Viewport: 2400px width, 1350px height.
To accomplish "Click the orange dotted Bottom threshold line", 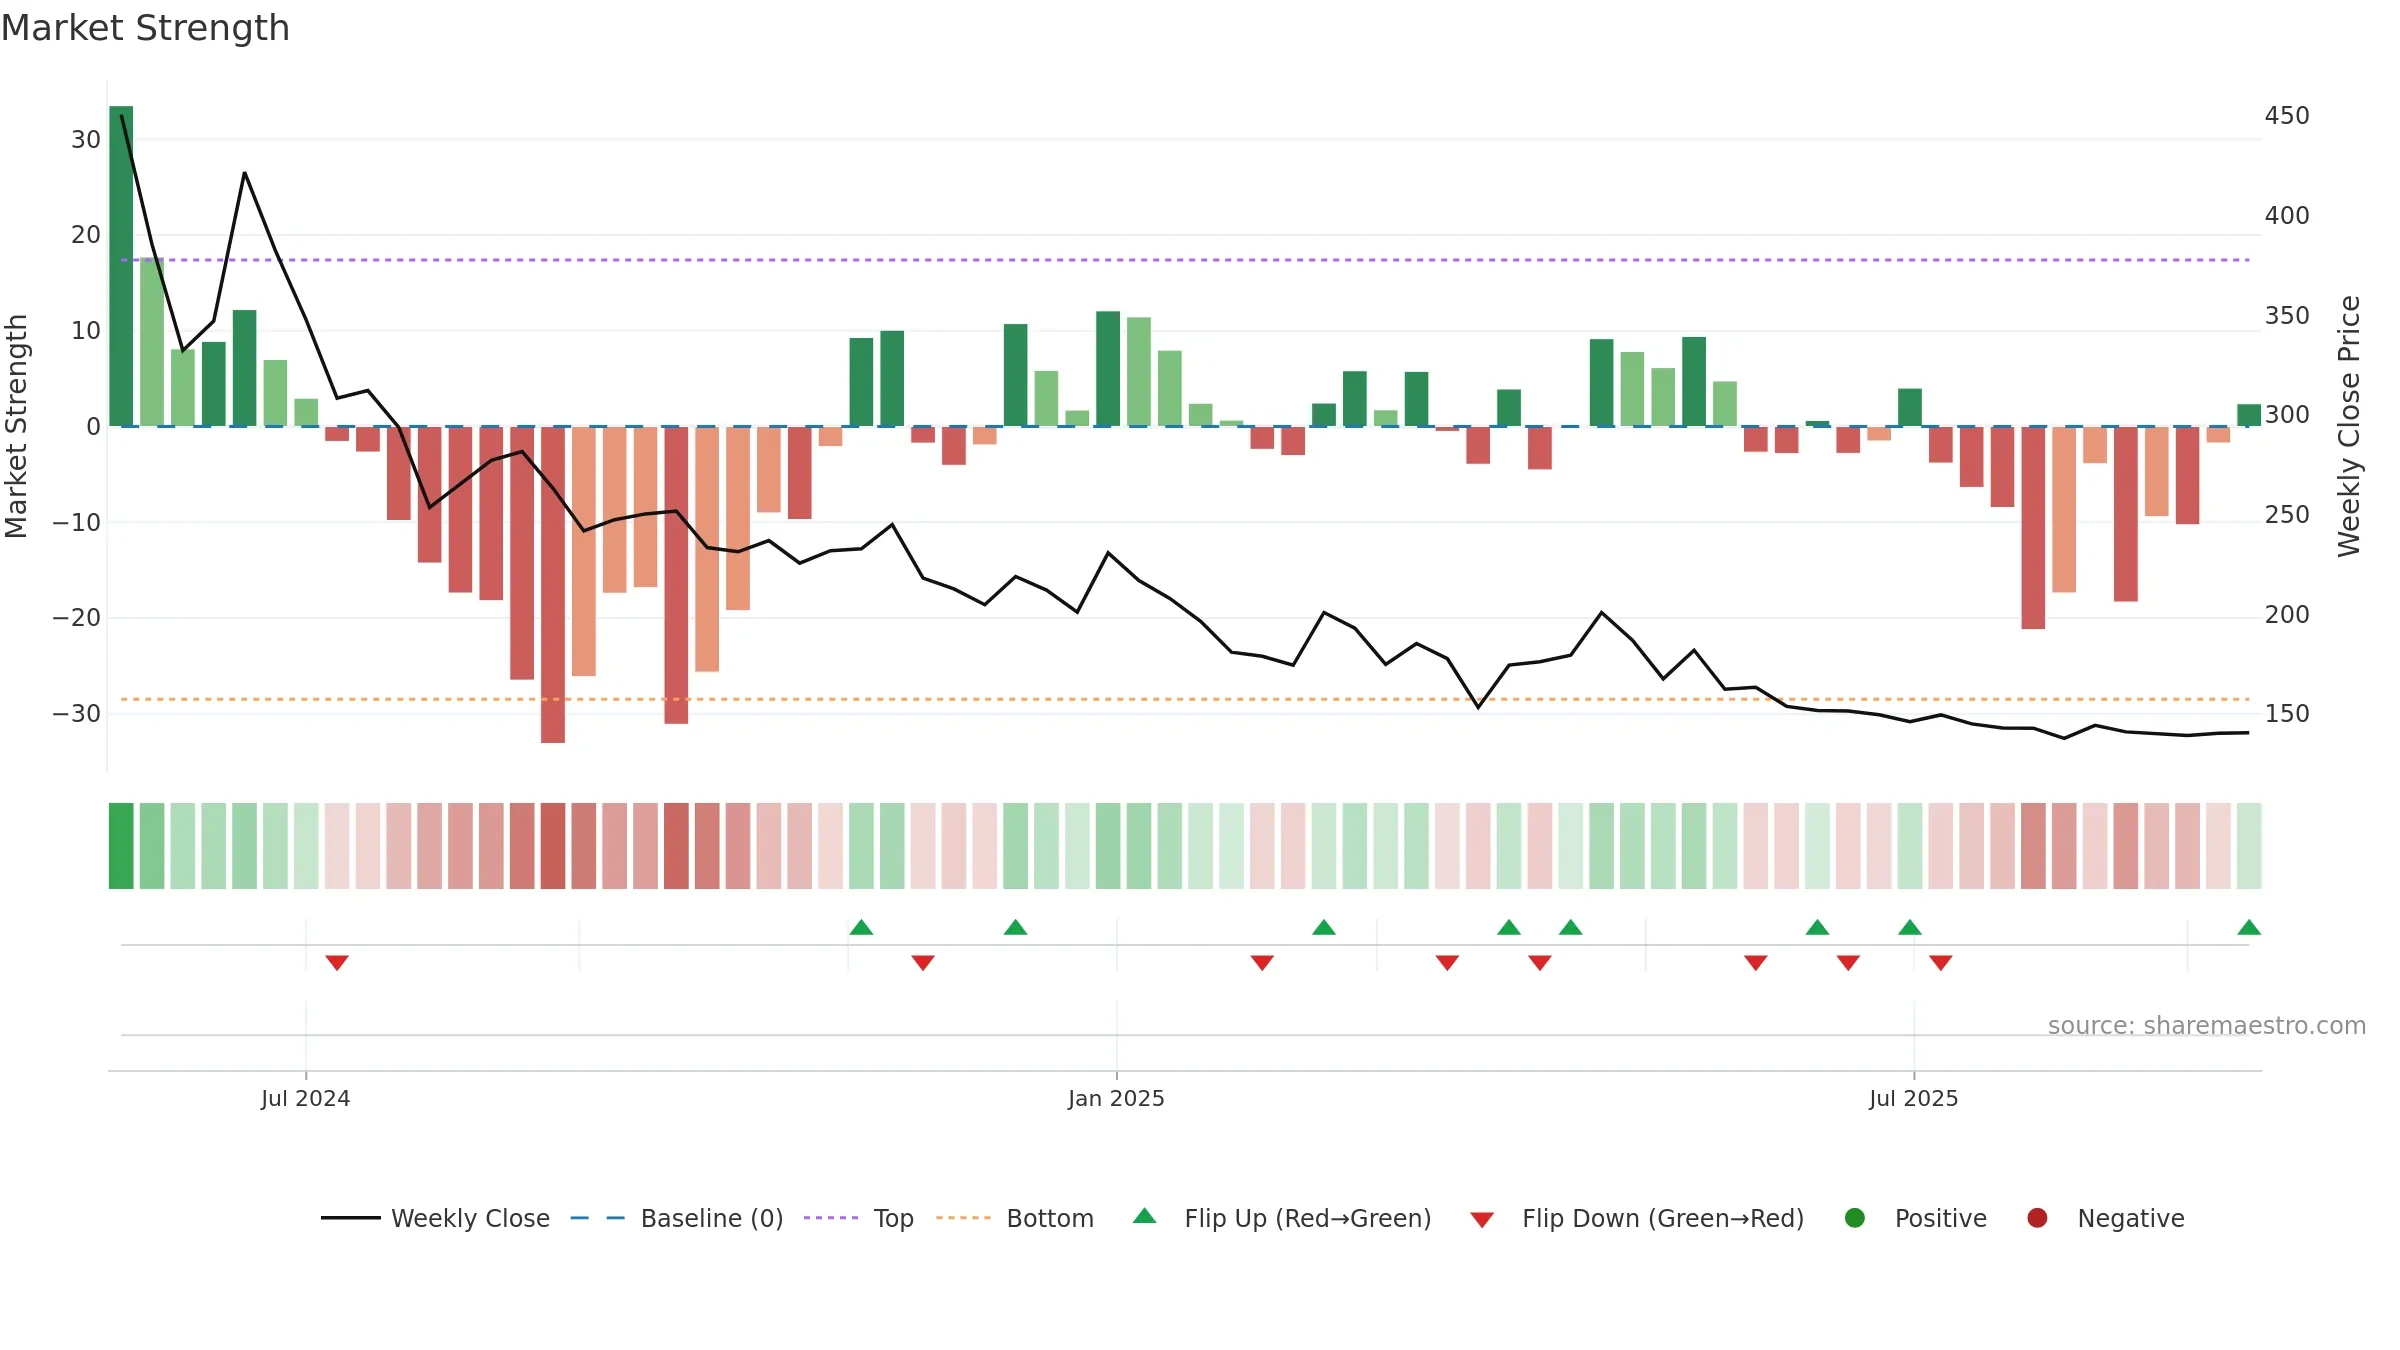I will (1185, 699).
